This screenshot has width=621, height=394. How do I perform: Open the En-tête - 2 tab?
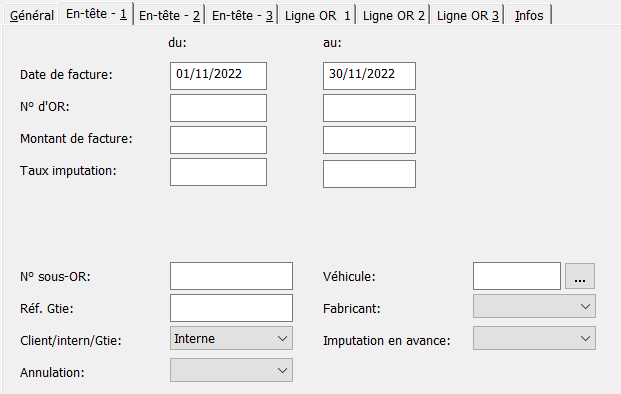coord(169,15)
